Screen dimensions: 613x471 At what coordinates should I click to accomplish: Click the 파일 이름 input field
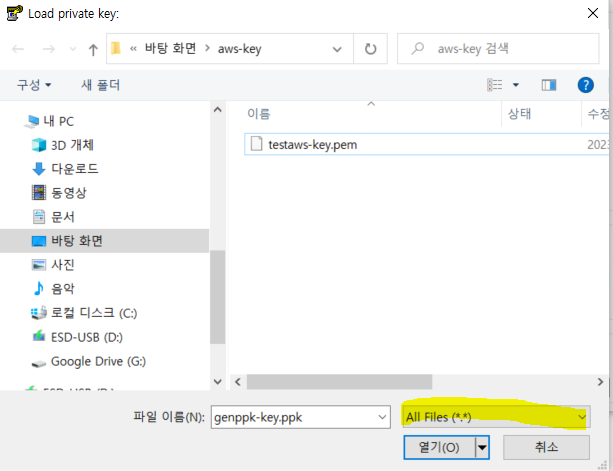point(300,417)
